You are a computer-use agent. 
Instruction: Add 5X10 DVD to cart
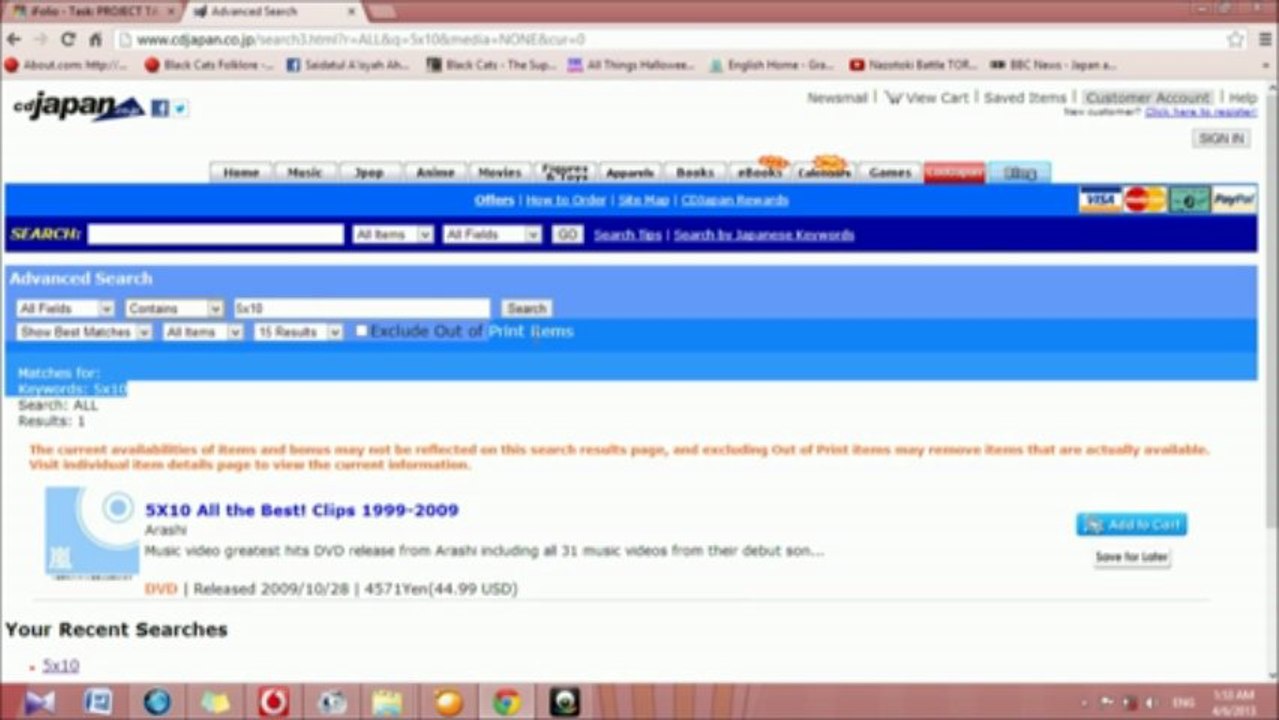(x=1131, y=524)
